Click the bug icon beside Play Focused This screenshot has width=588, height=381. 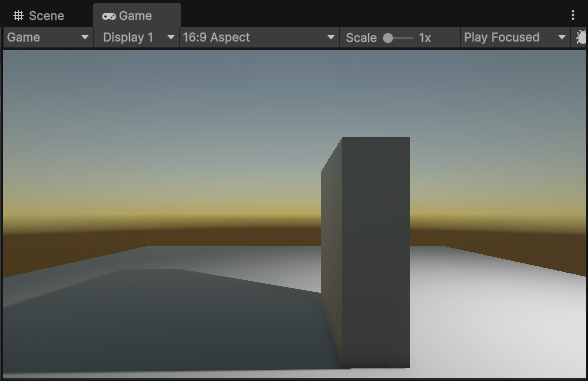pos(580,38)
